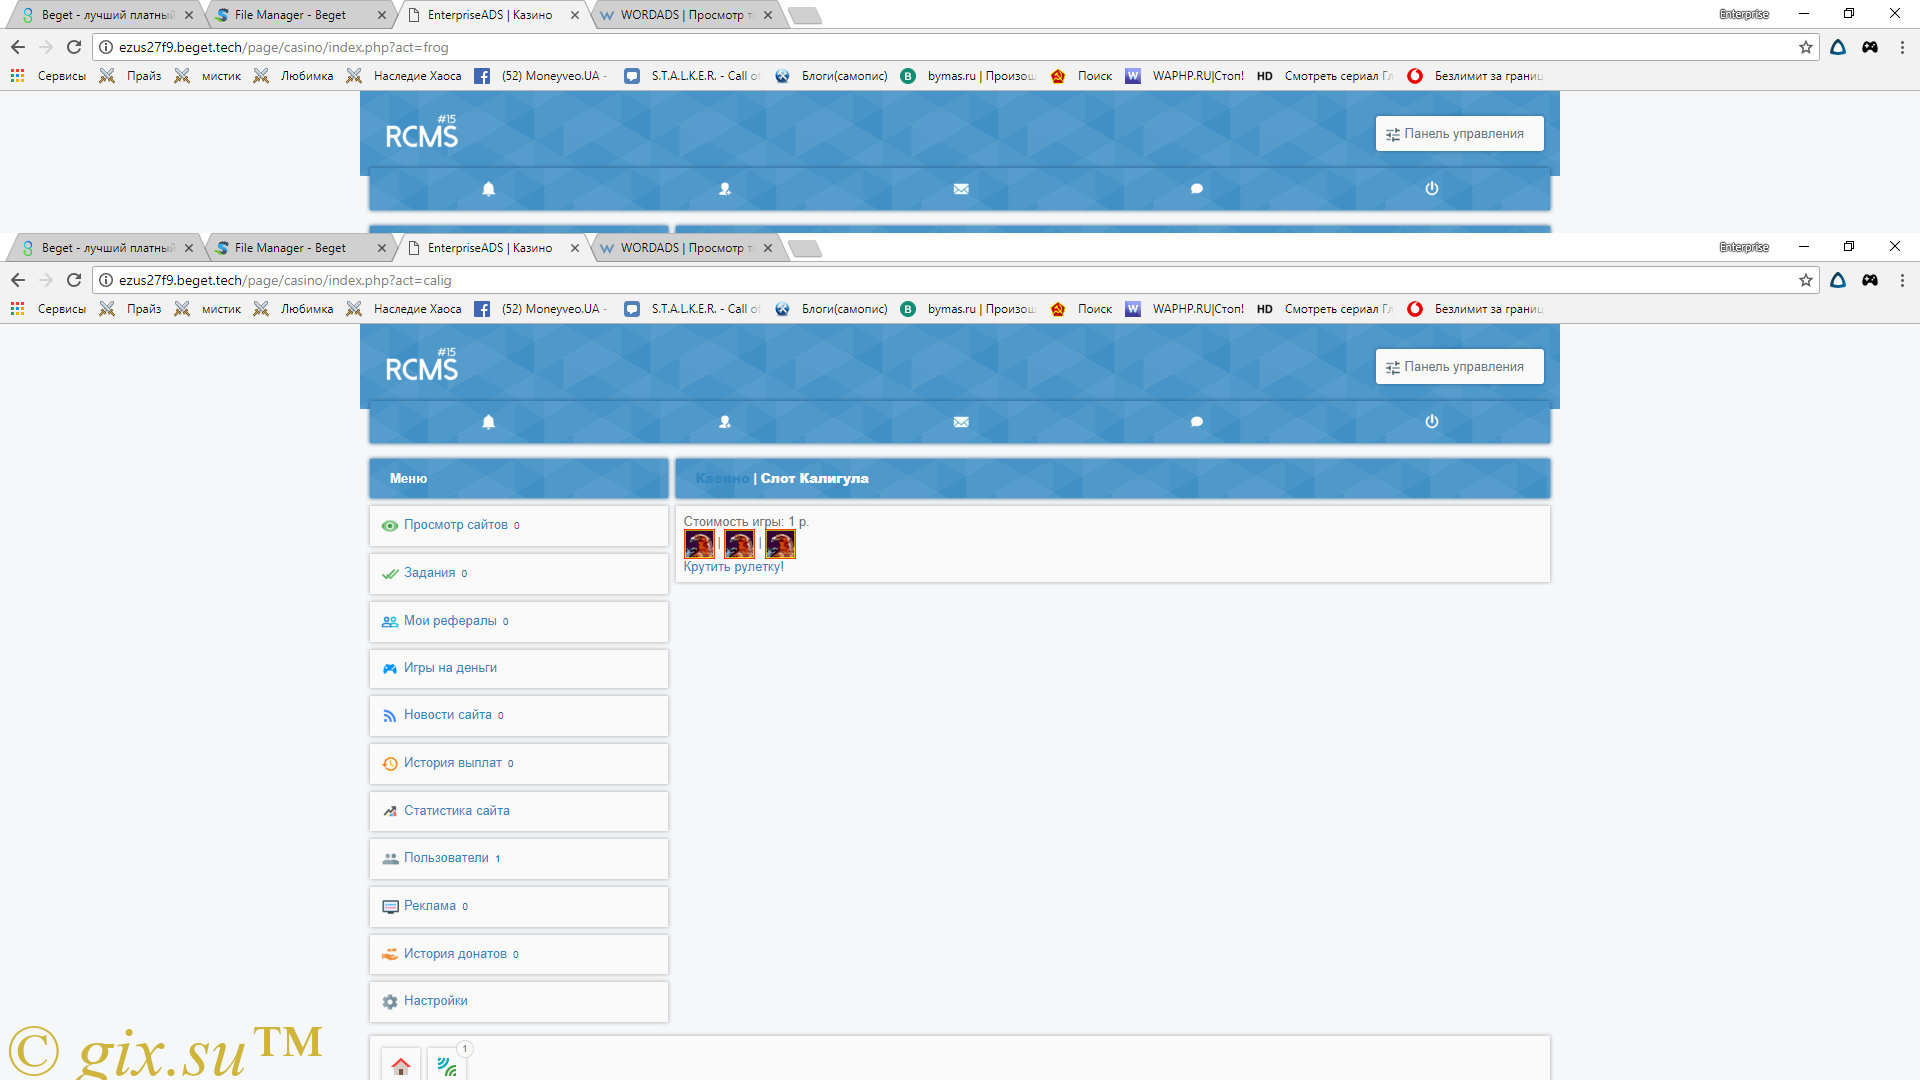This screenshot has width=1920, height=1080.
Task: Click the power icon in upper browser page
Action: point(1432,188)
